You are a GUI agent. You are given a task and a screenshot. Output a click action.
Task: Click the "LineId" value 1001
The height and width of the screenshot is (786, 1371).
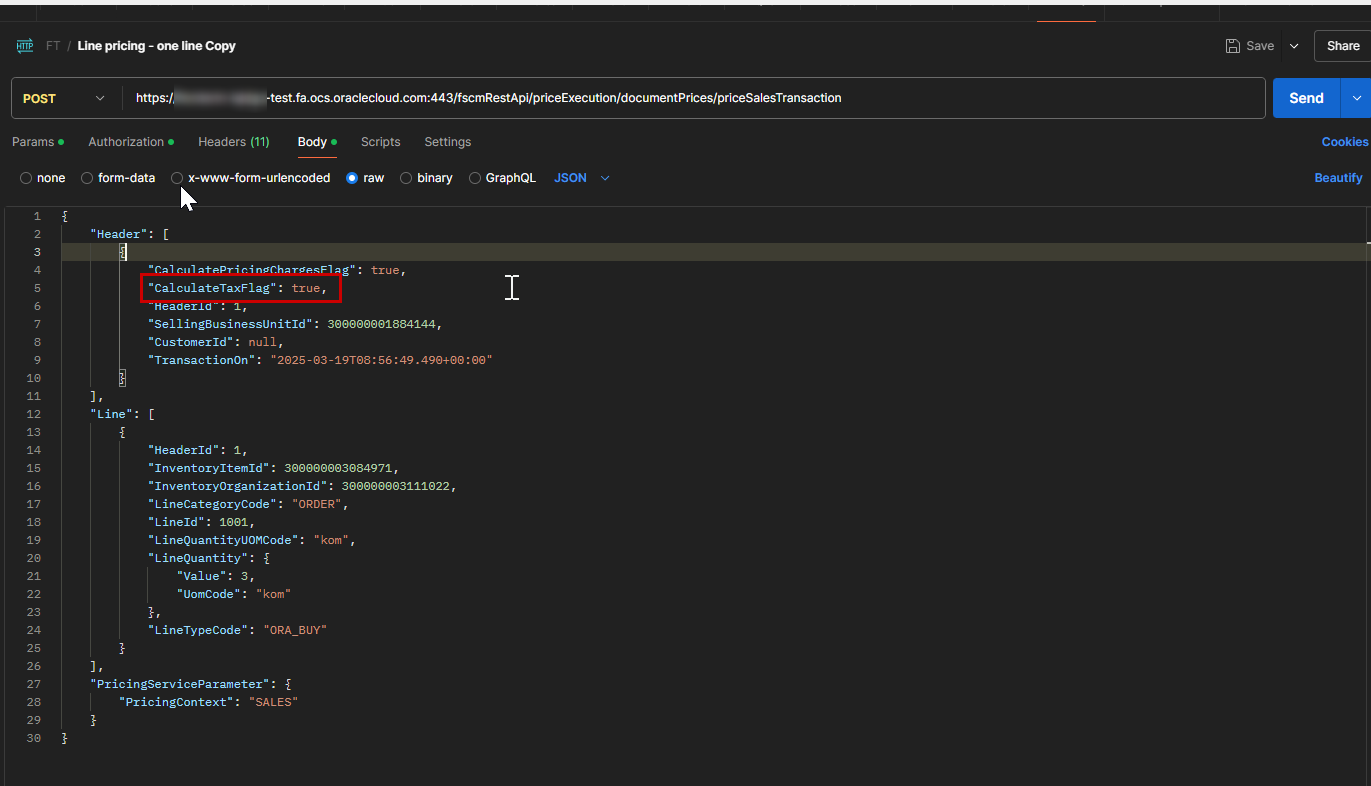[x=234, y=522]
